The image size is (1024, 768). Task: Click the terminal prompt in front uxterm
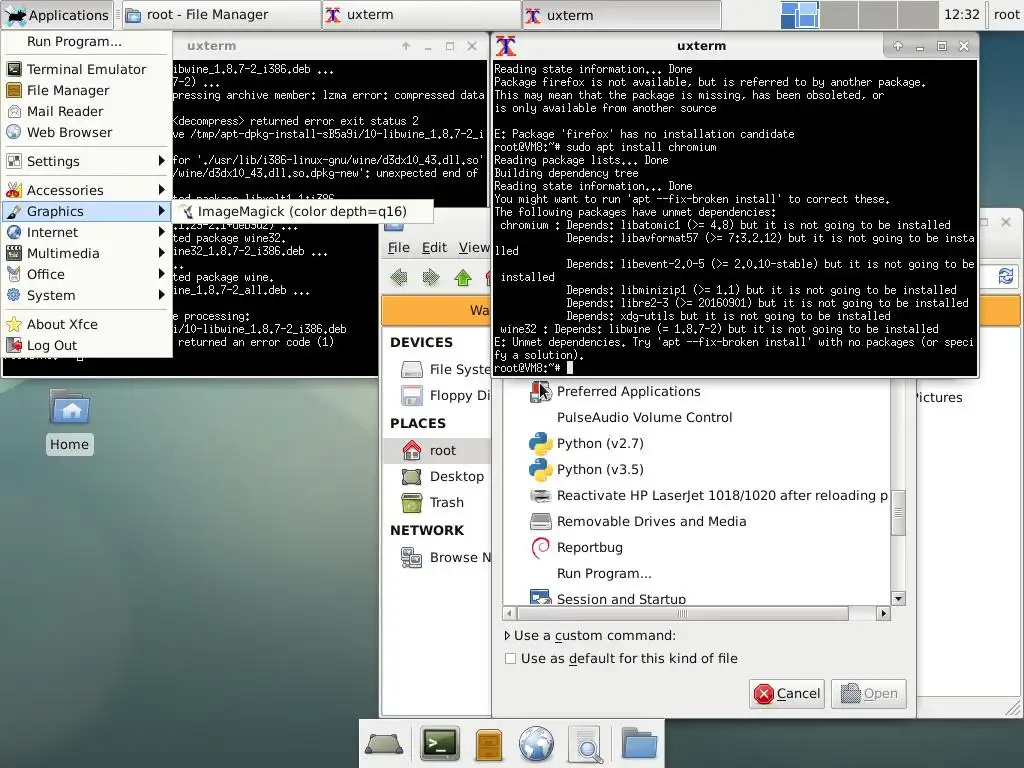click(x=534, y=368)
